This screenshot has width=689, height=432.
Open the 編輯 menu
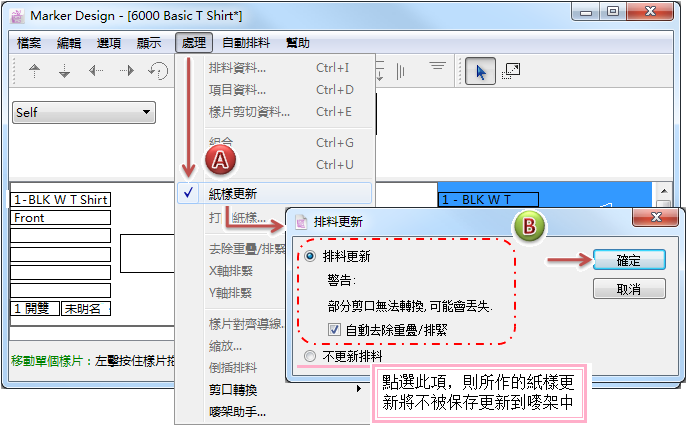pyautogui.click(x=69, y=43)
